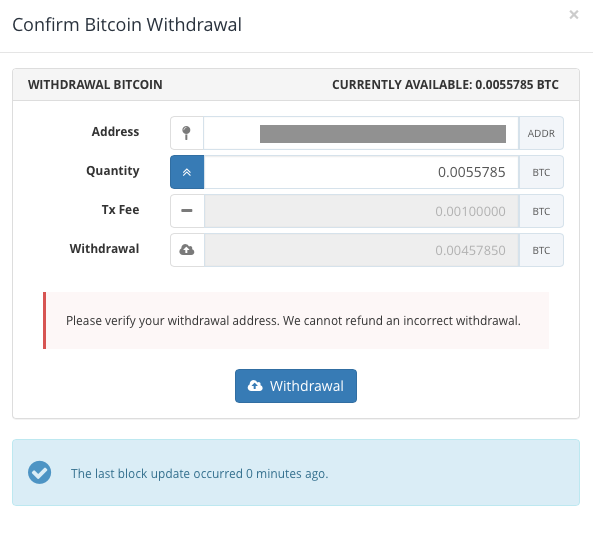Click the Currently Available balance text

coord(445,85)
